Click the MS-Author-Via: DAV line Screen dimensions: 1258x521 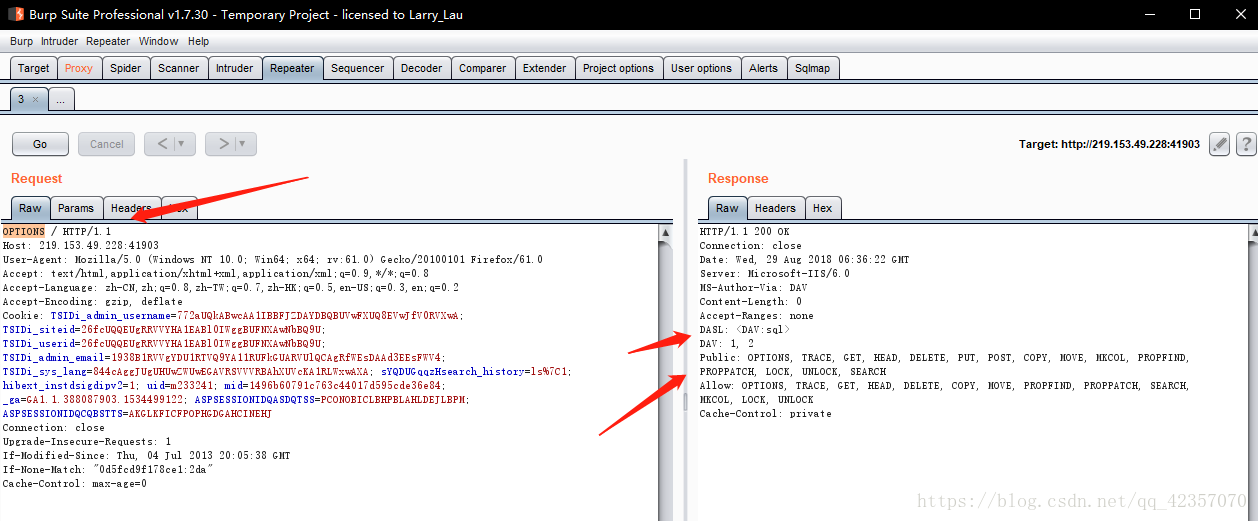[x=753, y=287]
